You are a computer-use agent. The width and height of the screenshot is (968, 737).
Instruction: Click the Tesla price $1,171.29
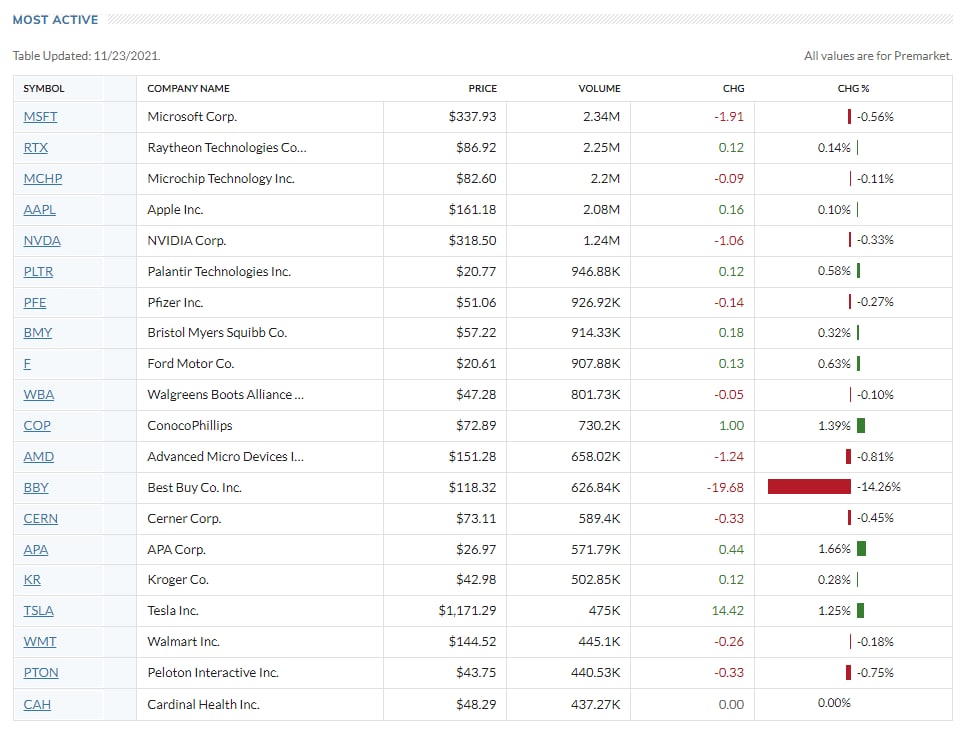[x=467, y=610]
